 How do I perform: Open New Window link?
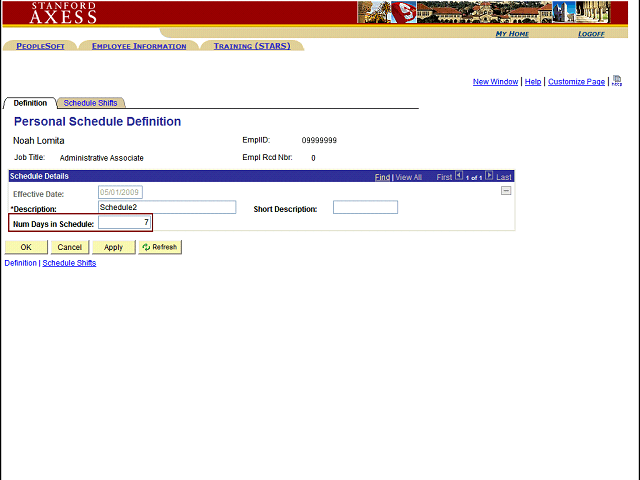[495, 82]
